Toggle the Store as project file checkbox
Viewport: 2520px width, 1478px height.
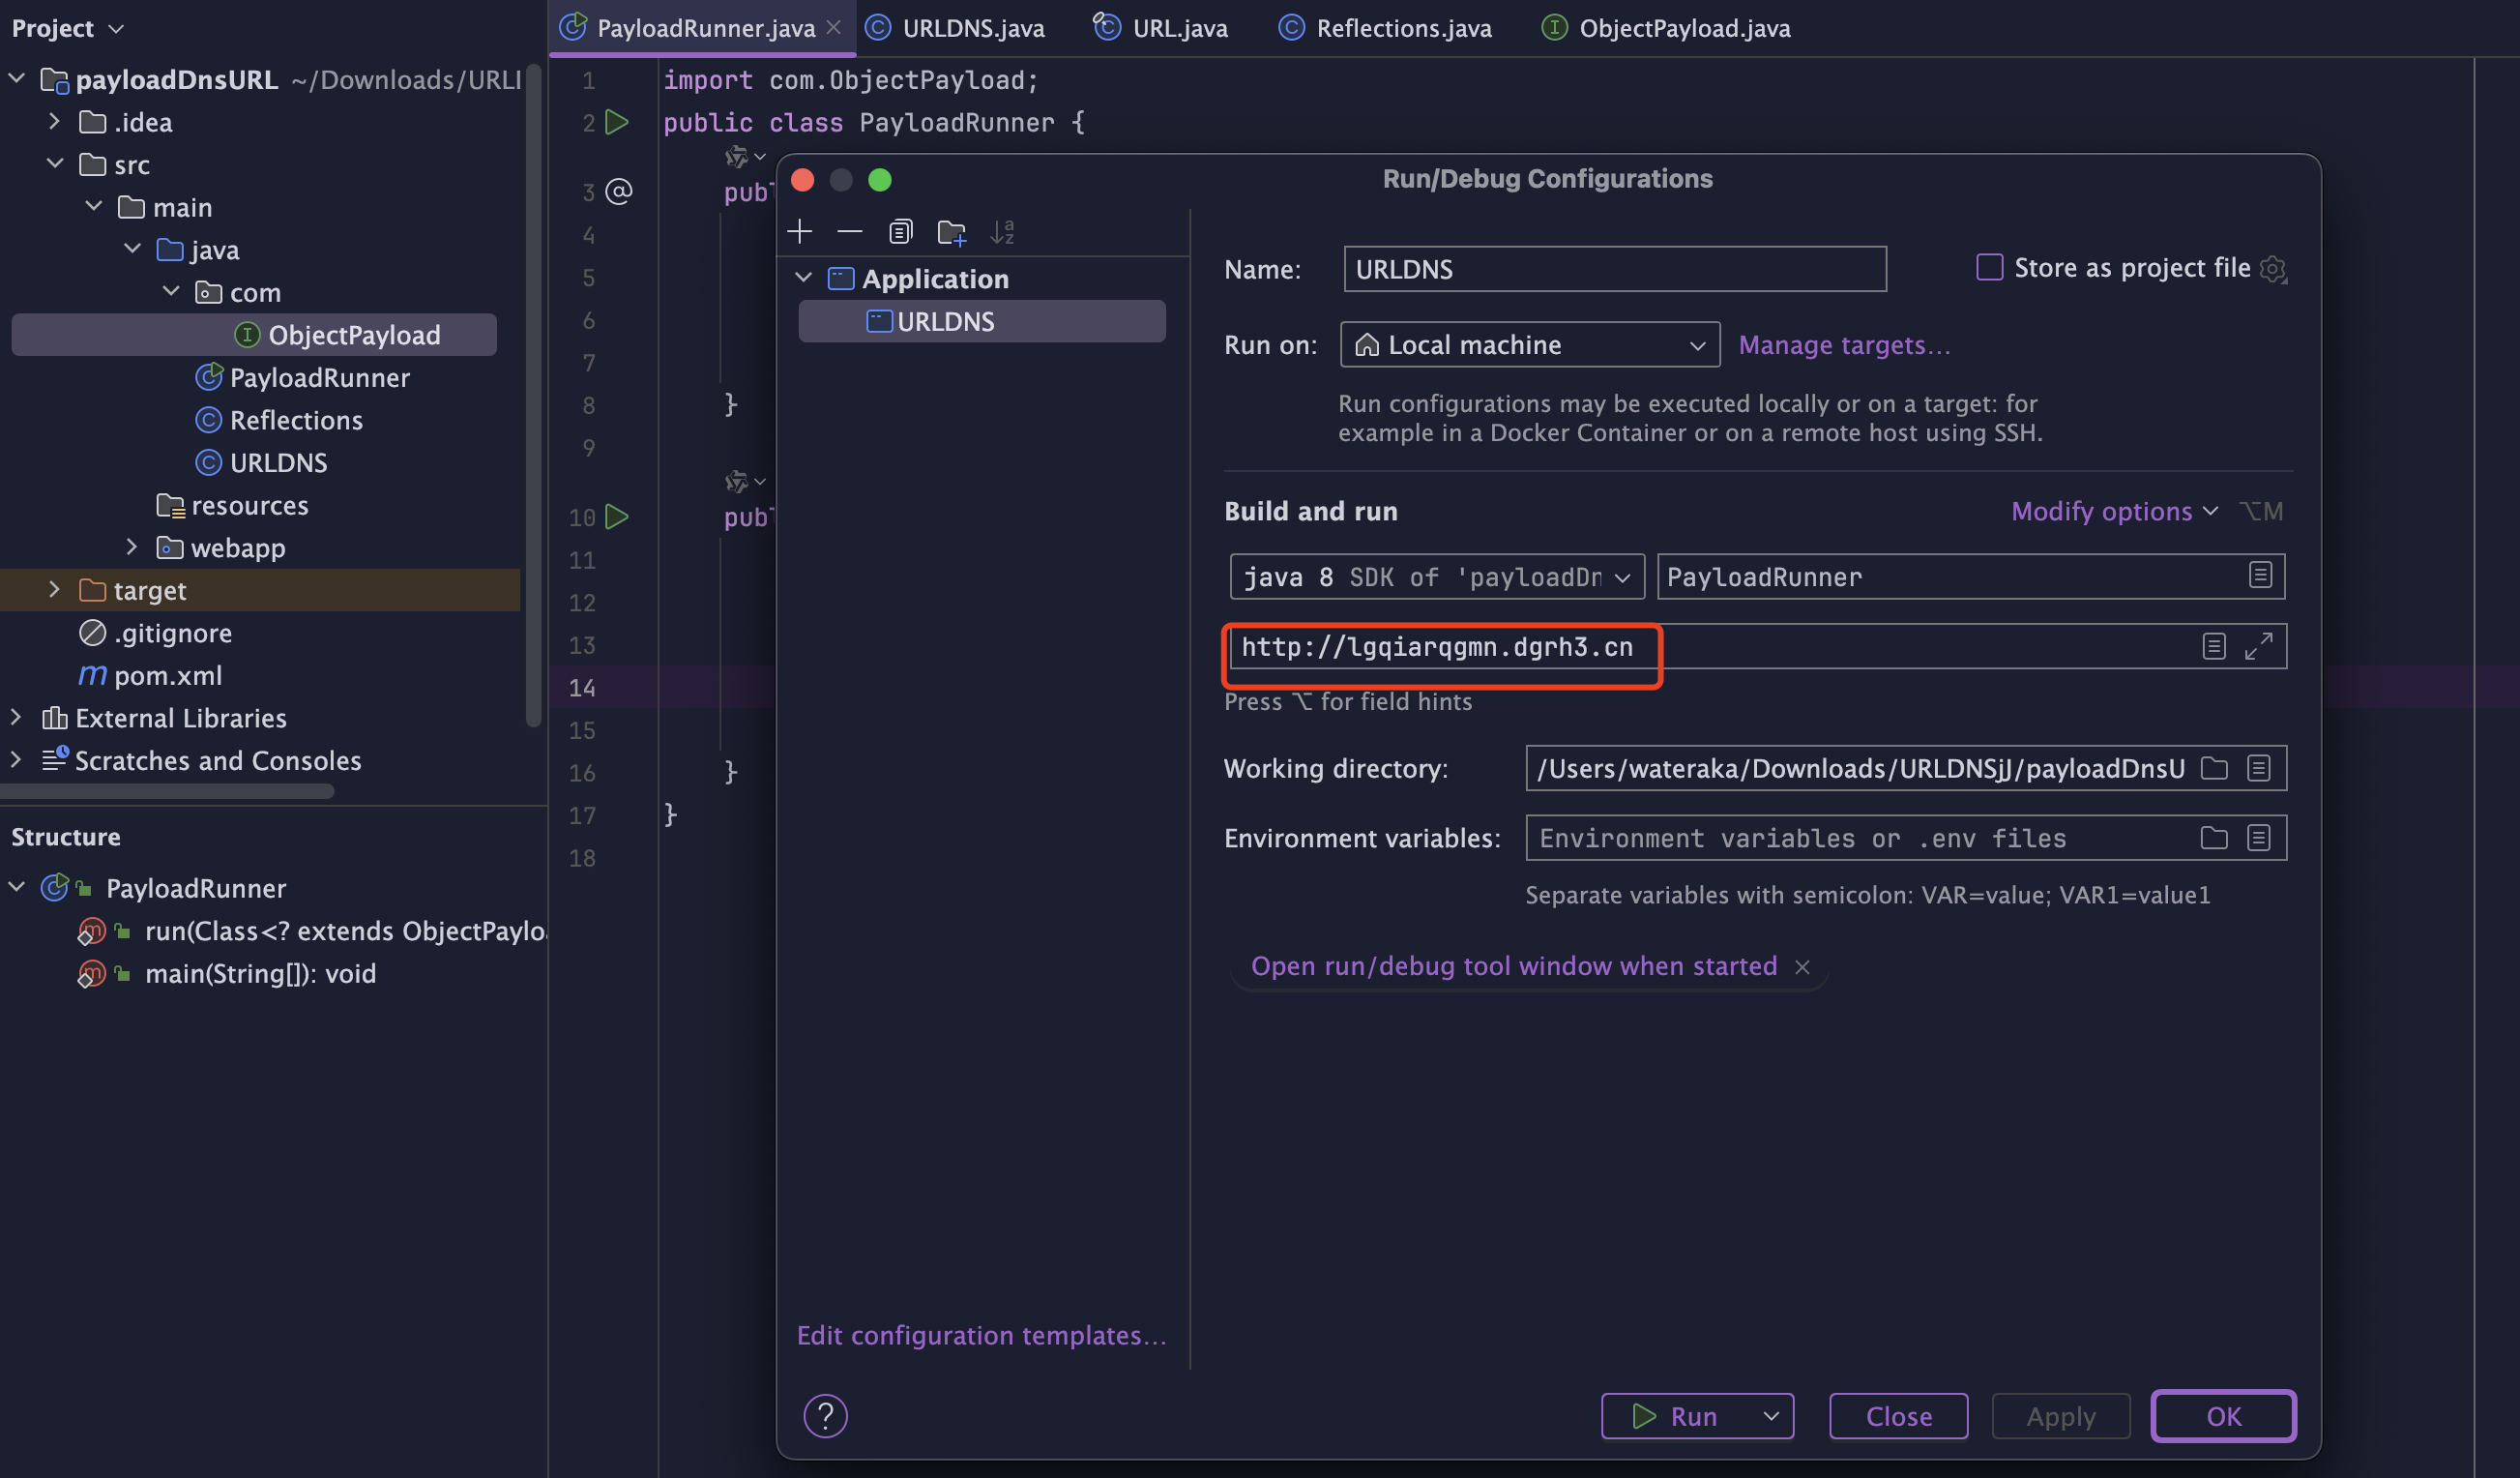(1989, 267)
